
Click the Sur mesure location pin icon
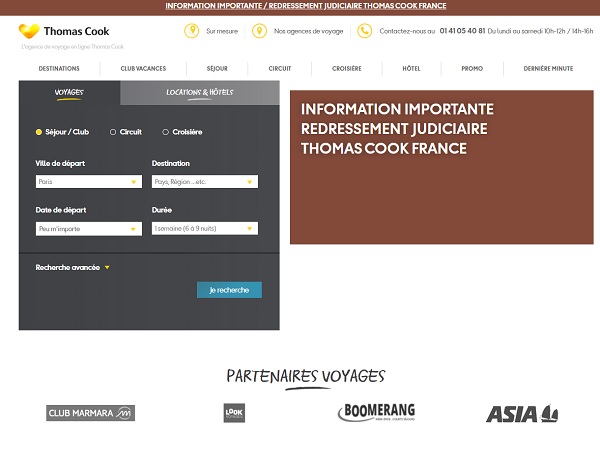192,31
